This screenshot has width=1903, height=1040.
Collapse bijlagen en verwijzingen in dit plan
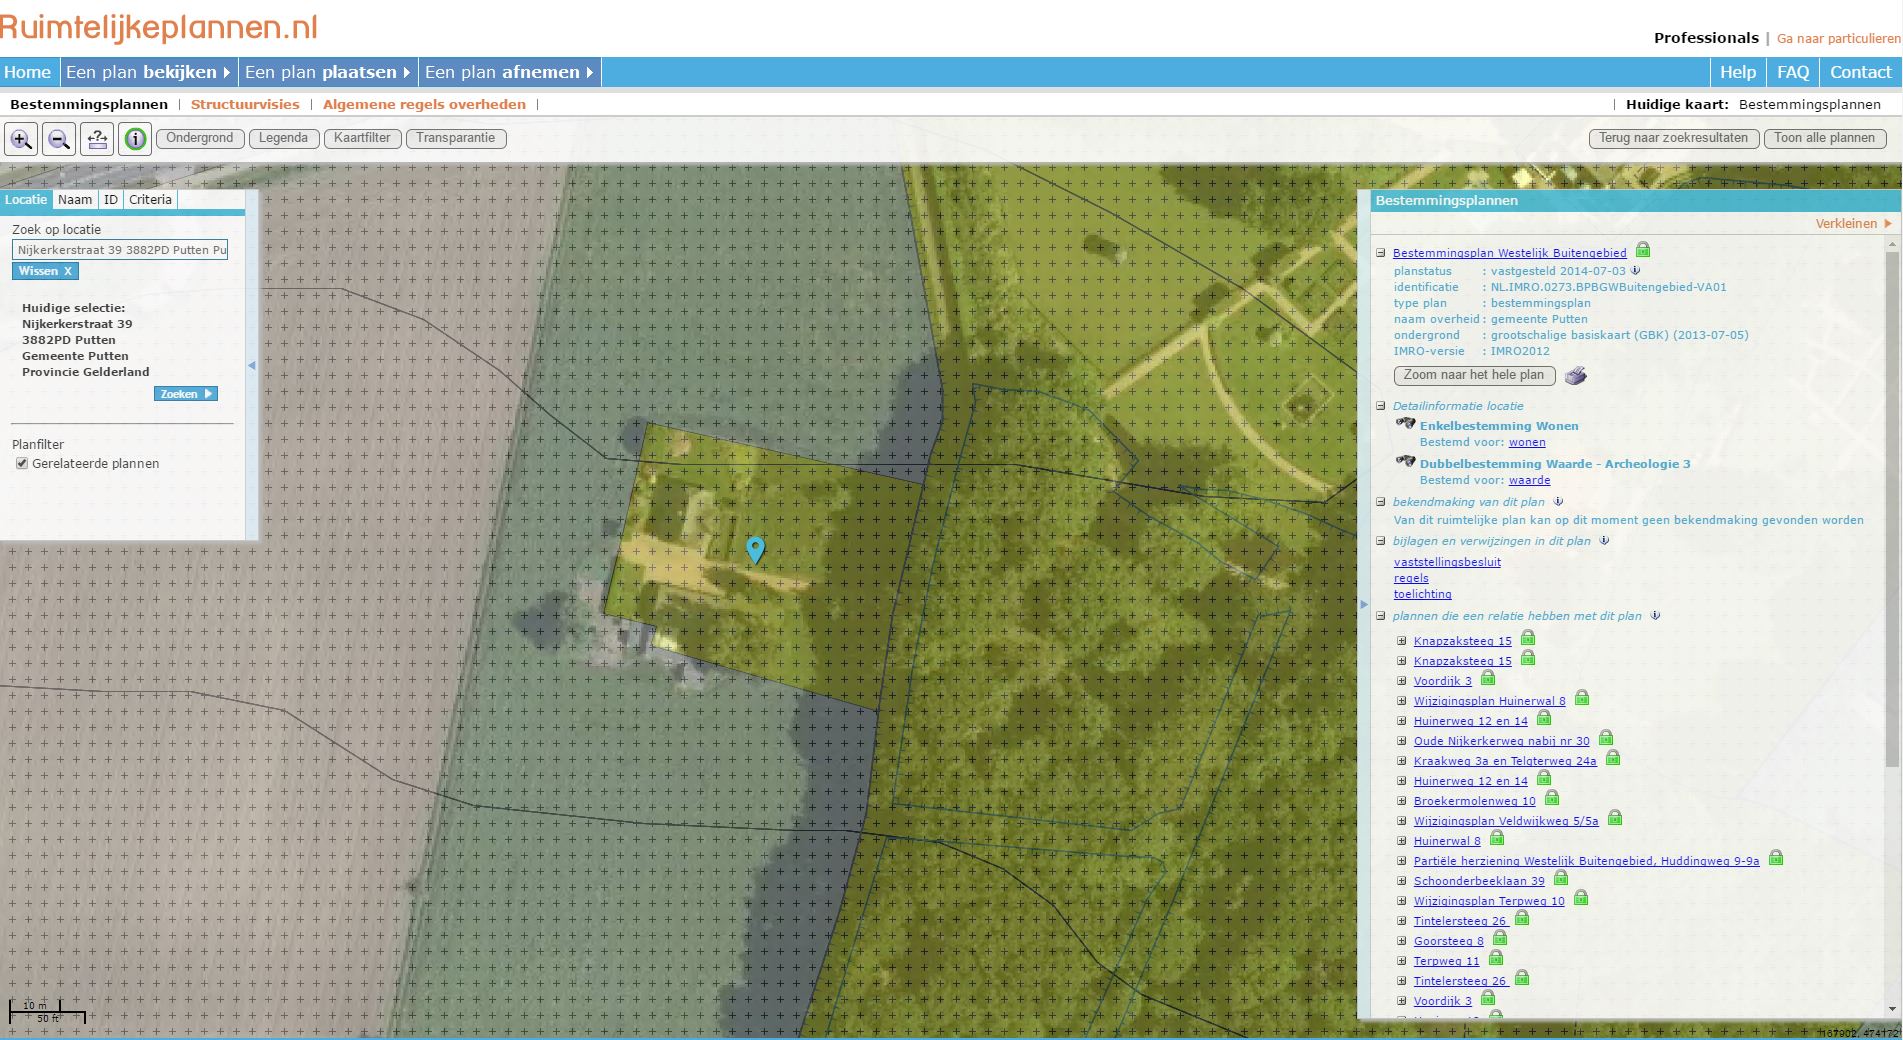pyautogui.click(x=1381, y=541)
